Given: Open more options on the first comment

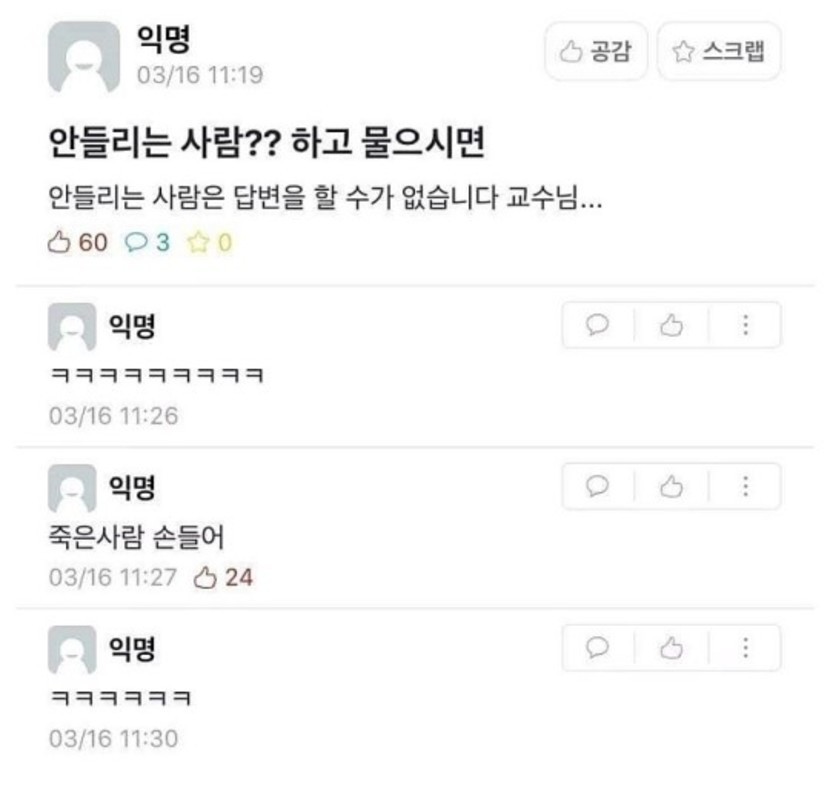Looking at the screenshot, I should (x=745, y=325).
